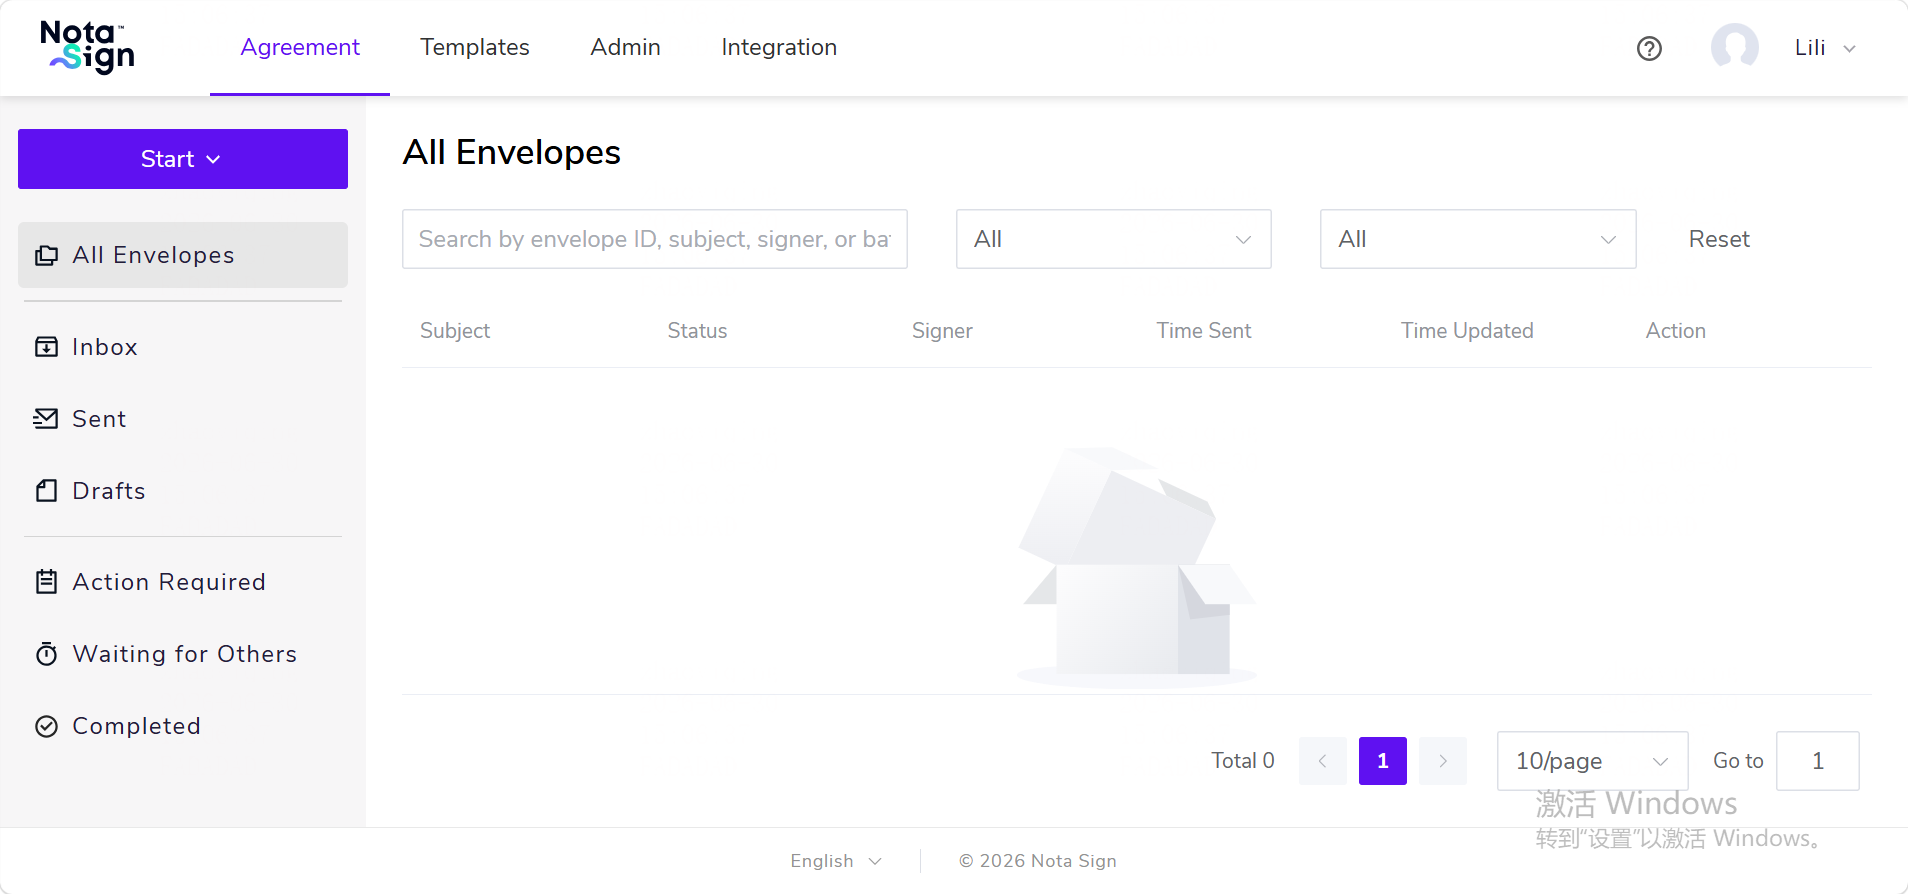Screen dimensions: 1908x894
Task: Open the second All filter dropdown
Action: pos(1478,239)
